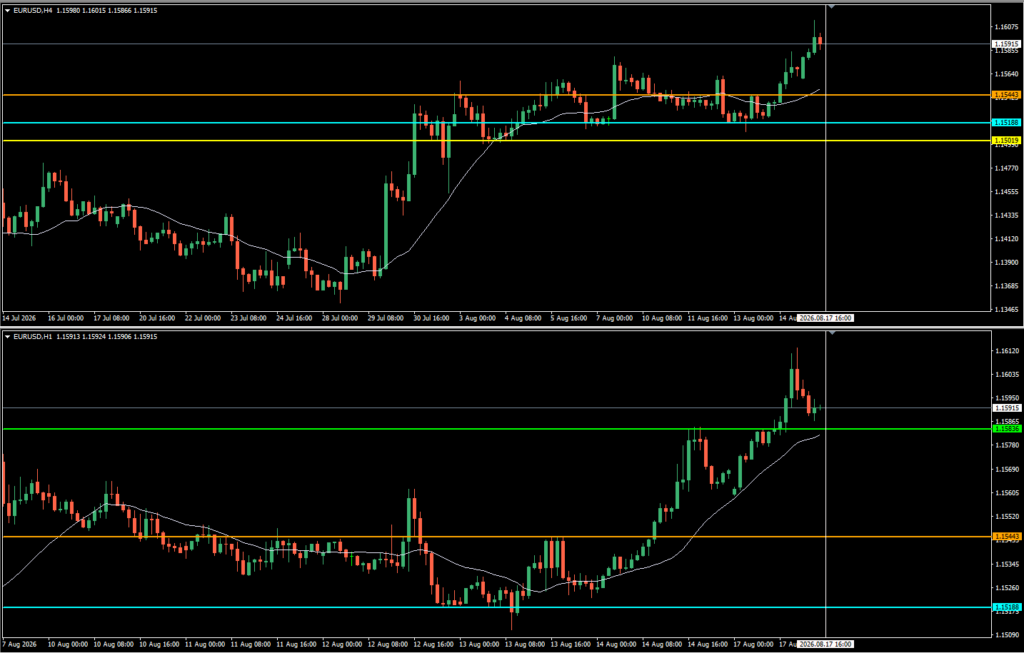Click the EURUSD,H4 chart title text
1024x653 pixels.
point(33,10)
